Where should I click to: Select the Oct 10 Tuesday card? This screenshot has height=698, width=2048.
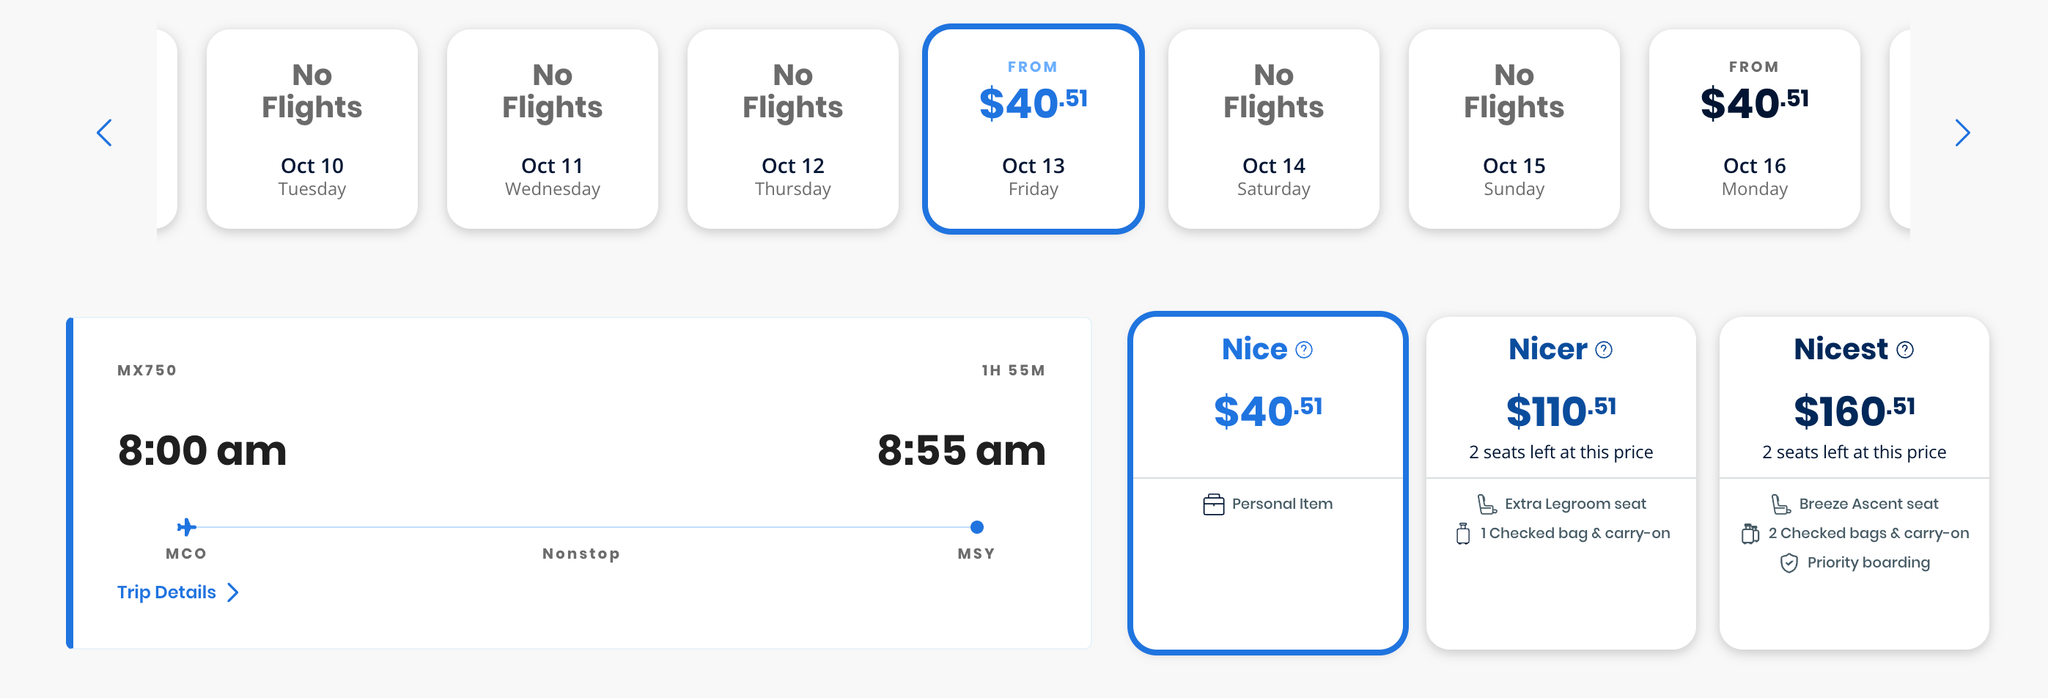pos(312,130)
